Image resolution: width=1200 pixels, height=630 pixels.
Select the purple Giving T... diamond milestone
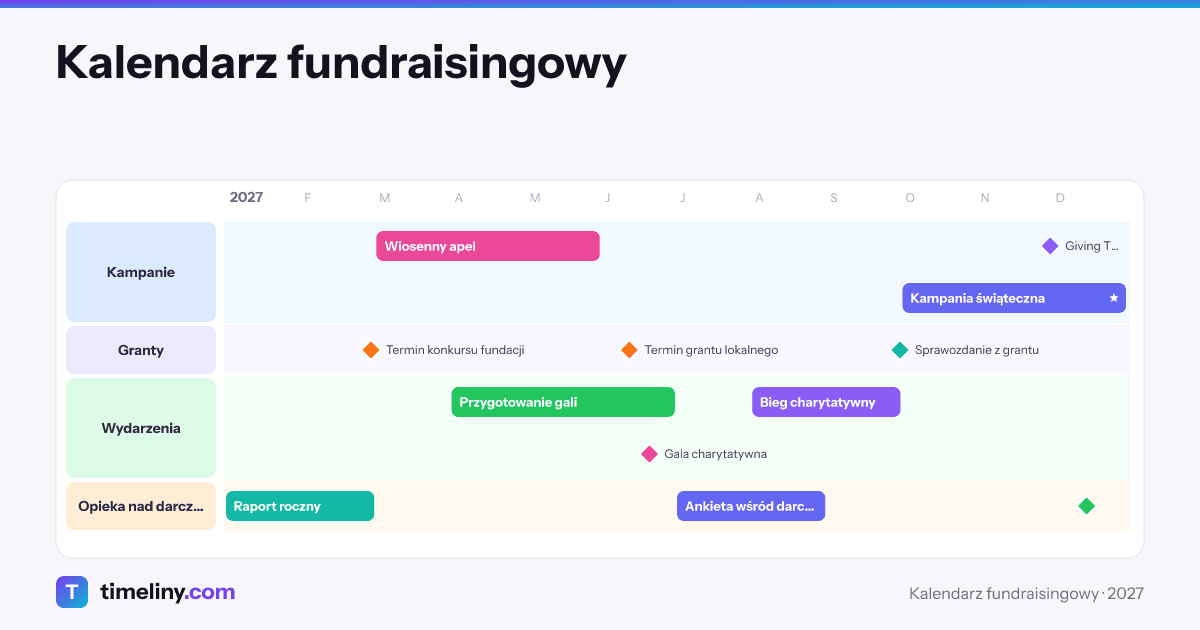pos(1050,246)
